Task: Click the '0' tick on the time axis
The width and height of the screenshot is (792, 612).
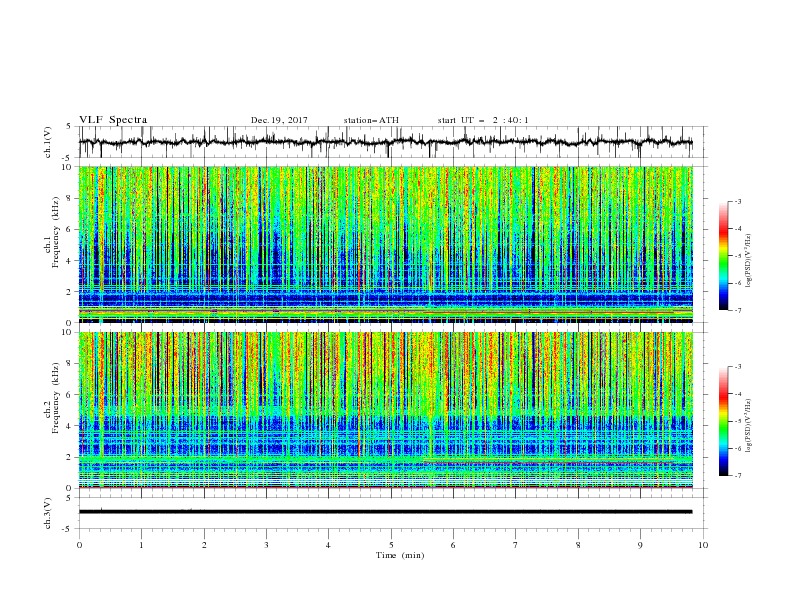Action: (x=79, y=545)
